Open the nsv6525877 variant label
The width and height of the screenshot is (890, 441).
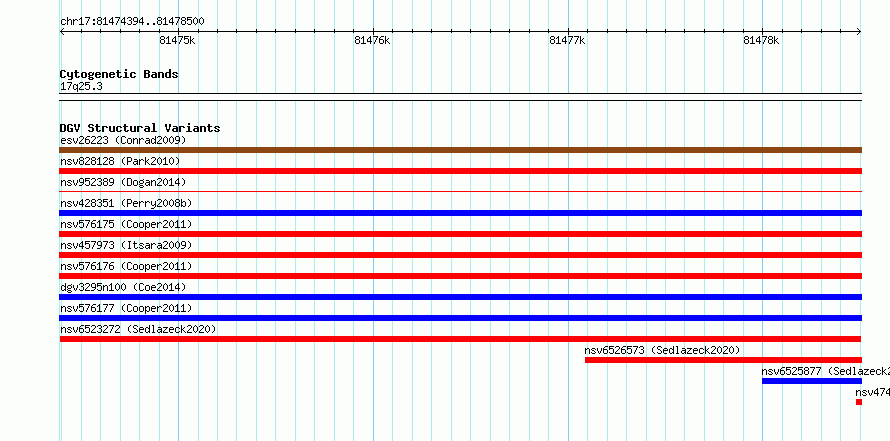[x=826, y=371]
